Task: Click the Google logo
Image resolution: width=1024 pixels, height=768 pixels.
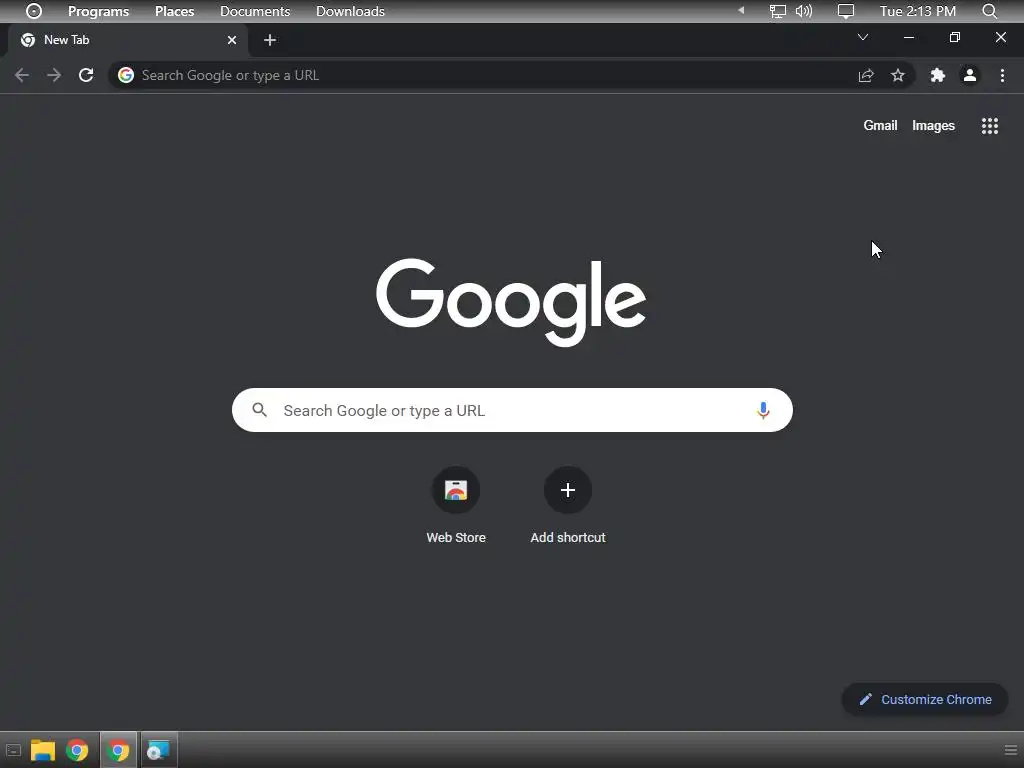Action: (x=511, y=302)
